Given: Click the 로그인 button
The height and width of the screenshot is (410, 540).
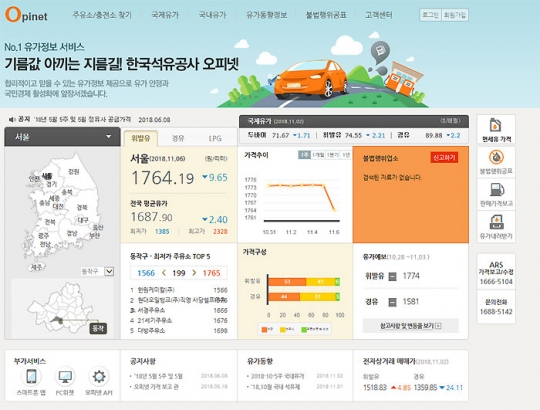Looking at the screenshot, I should pos(430,15).
